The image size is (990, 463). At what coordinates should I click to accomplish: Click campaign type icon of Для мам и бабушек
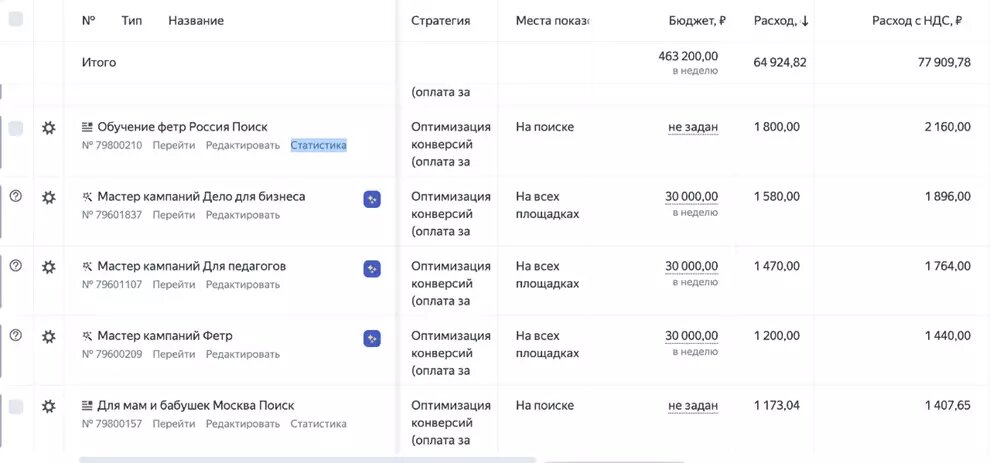point(88,405)
